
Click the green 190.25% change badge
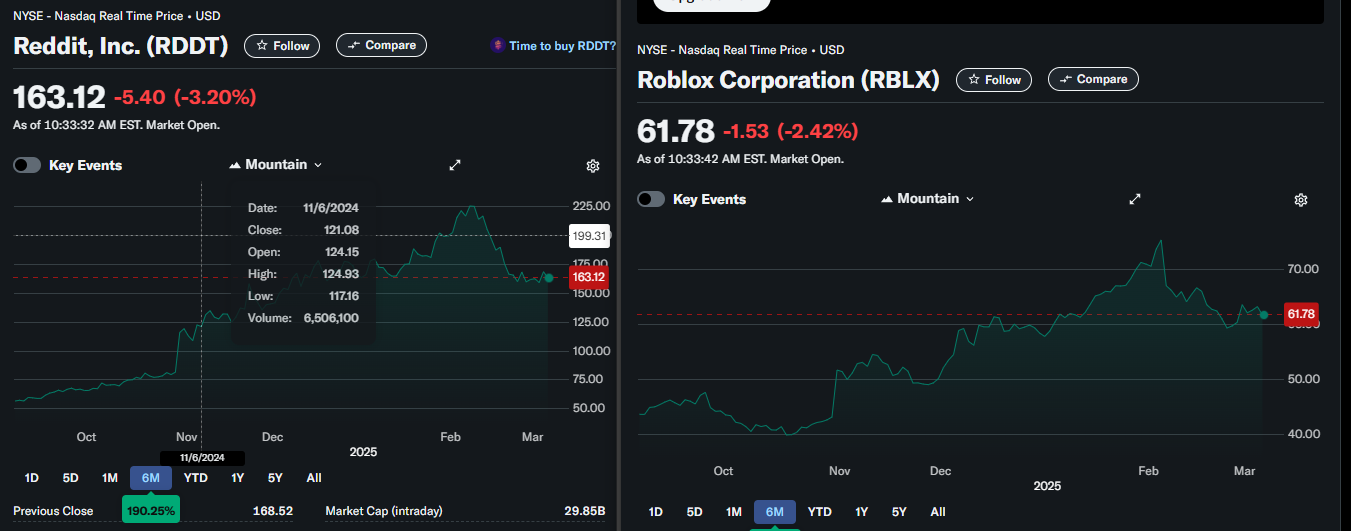pyautogui.click(x=151, y=510)
